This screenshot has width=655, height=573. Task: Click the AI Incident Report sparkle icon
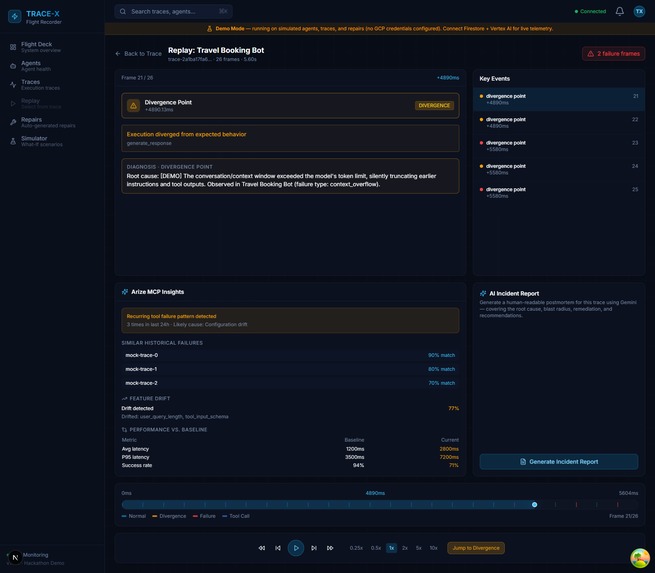(483, 294)
